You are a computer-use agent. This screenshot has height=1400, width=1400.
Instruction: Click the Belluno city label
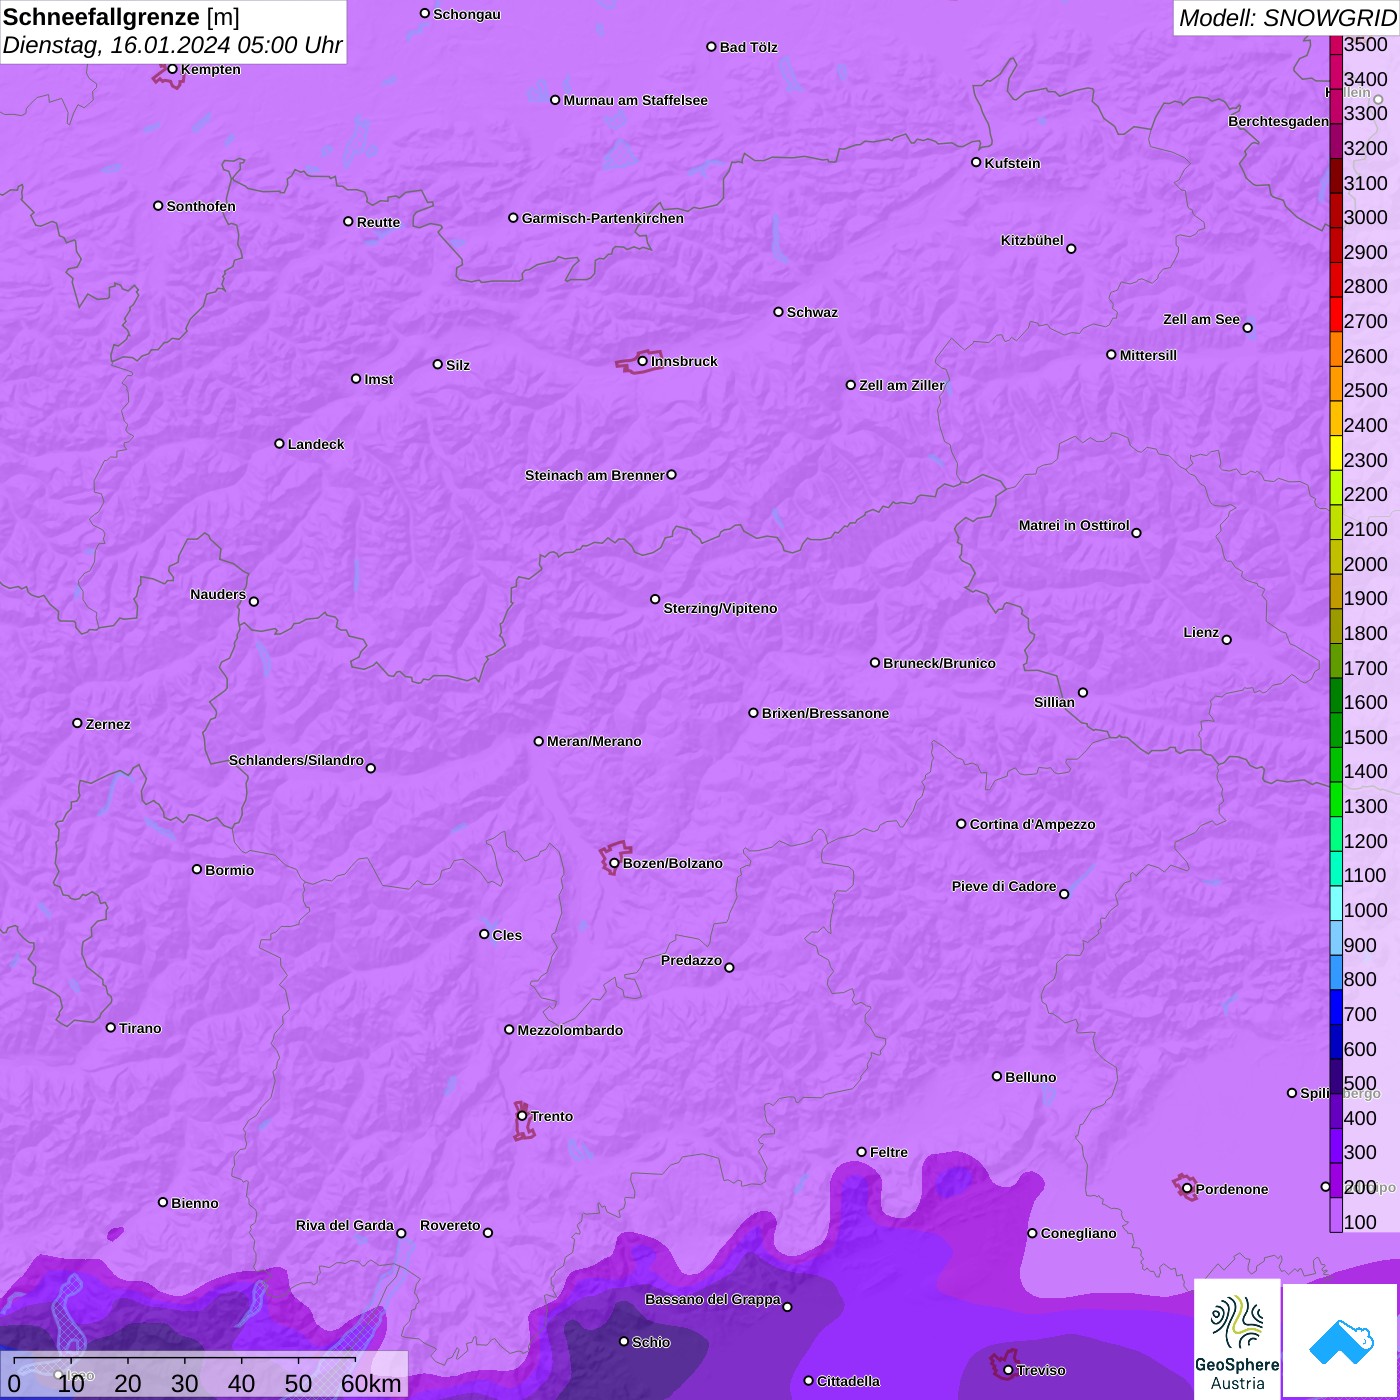click(x=1031, y=1077)
